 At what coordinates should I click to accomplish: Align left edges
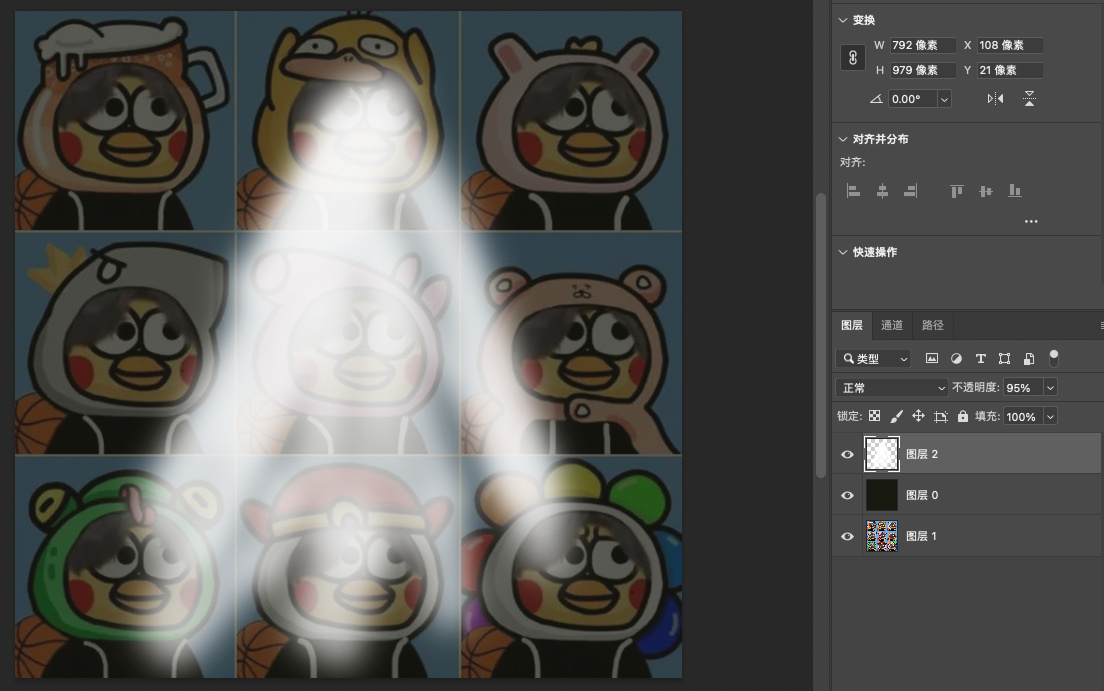(853, 191)
